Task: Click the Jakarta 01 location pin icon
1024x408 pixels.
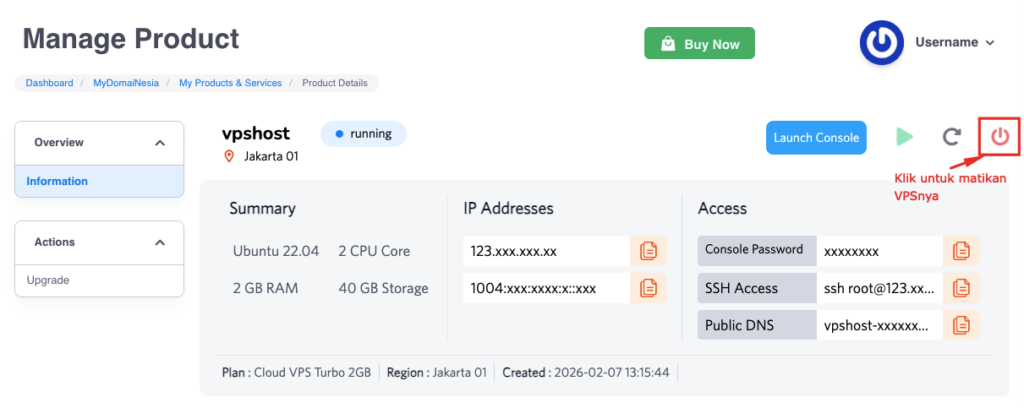Action: [x=229, y=156]
